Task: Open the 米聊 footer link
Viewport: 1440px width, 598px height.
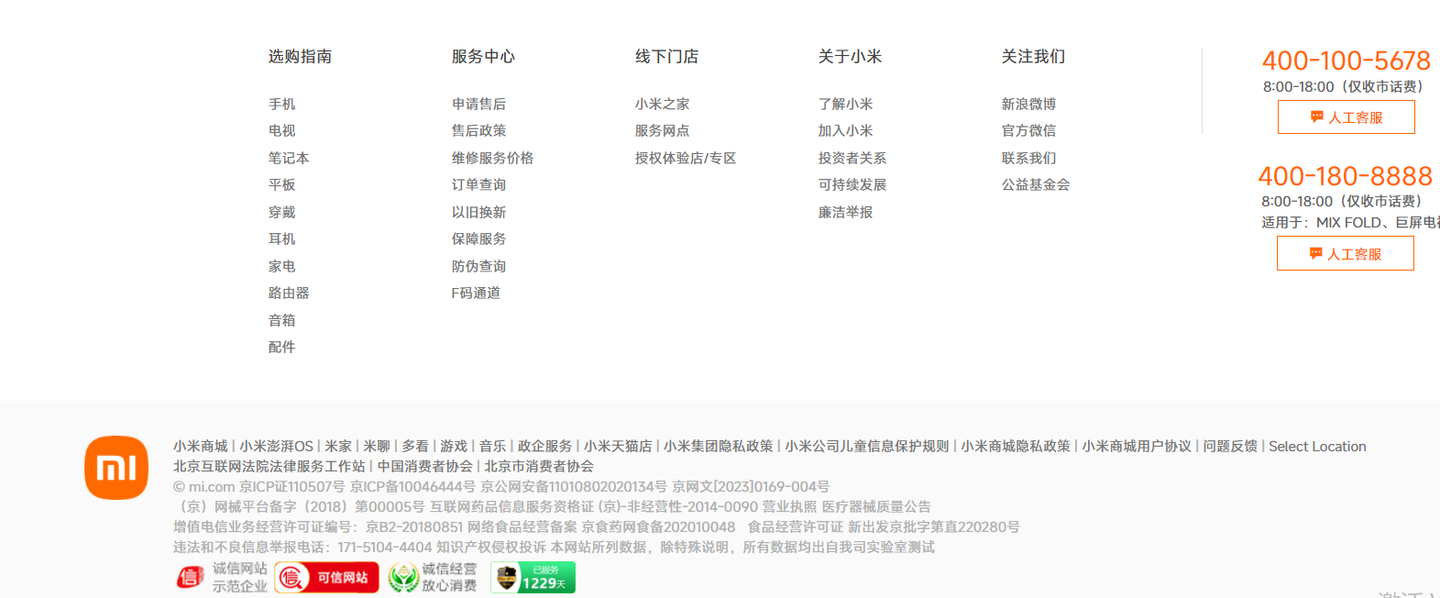Action: point(376,446)
